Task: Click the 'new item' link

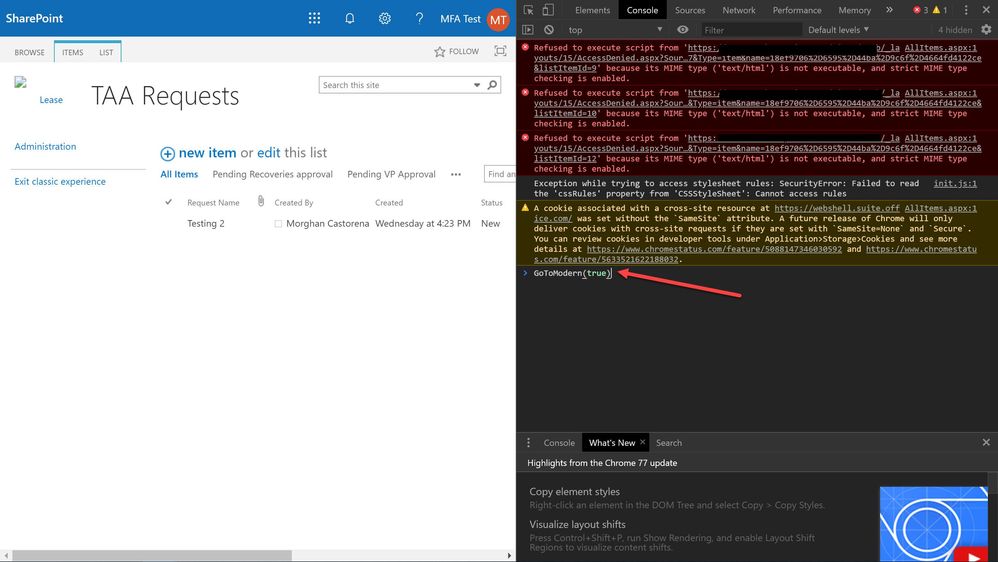Action: click(207, 153)
